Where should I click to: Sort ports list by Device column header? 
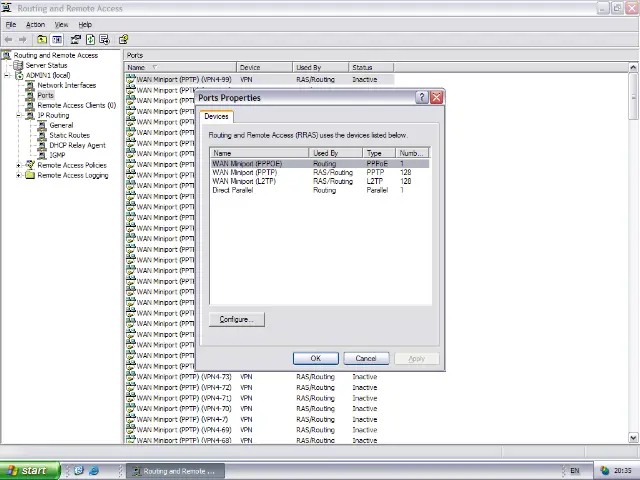coord(264,67)
